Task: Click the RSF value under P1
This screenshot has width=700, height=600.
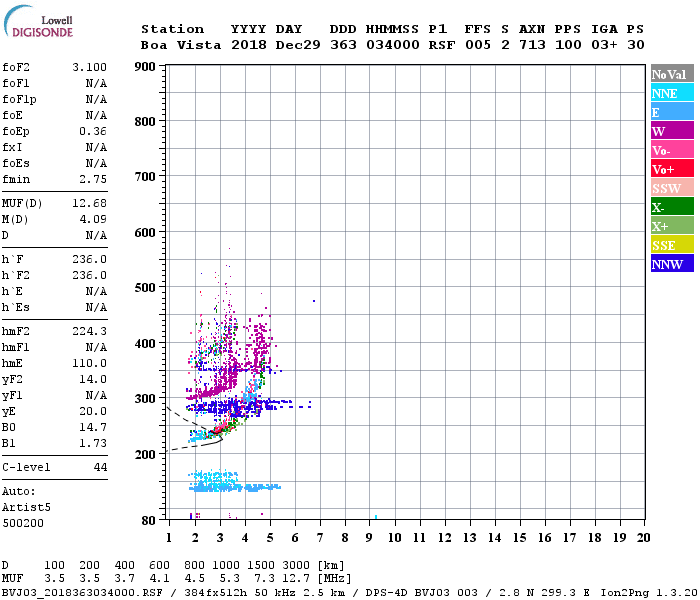Action: (x=442, y=45)
